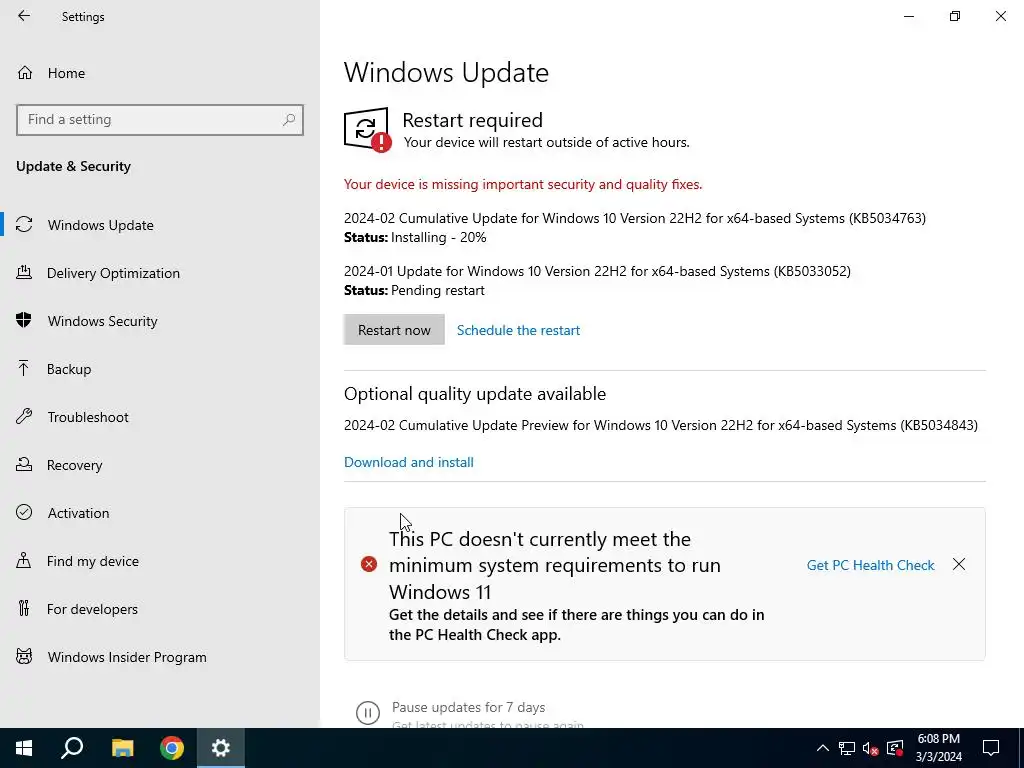Open Get PC Health Check link
Image resolution: width=1024 pixels, height=768 pixels.
[871, 565]
